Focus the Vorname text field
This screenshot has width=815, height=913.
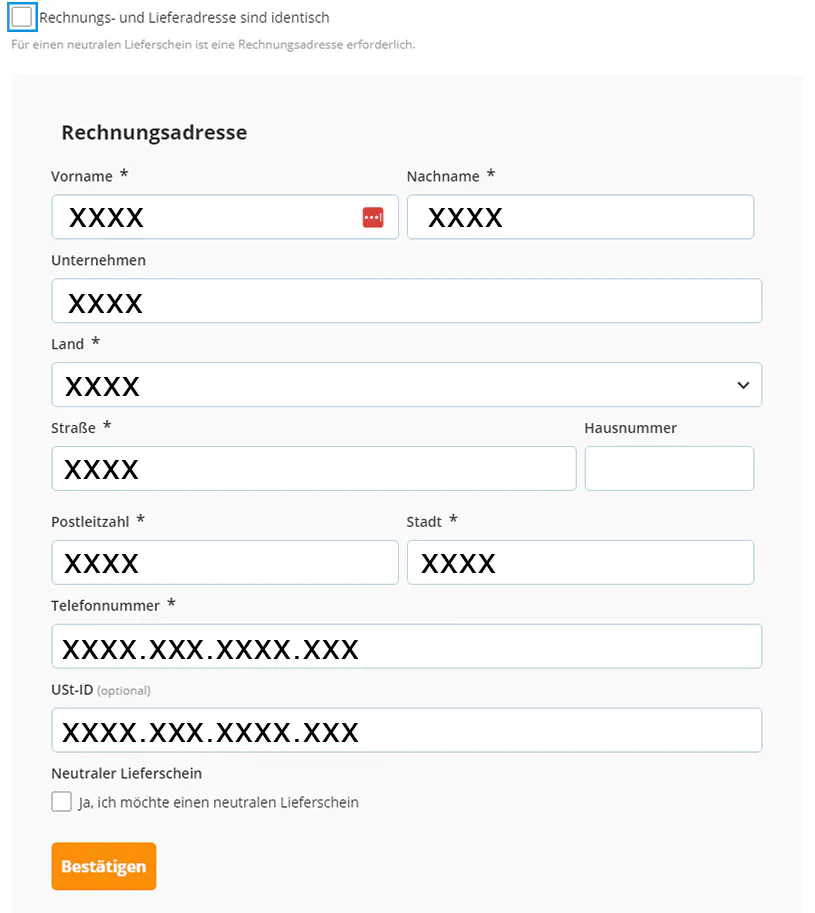pos(210,217)
